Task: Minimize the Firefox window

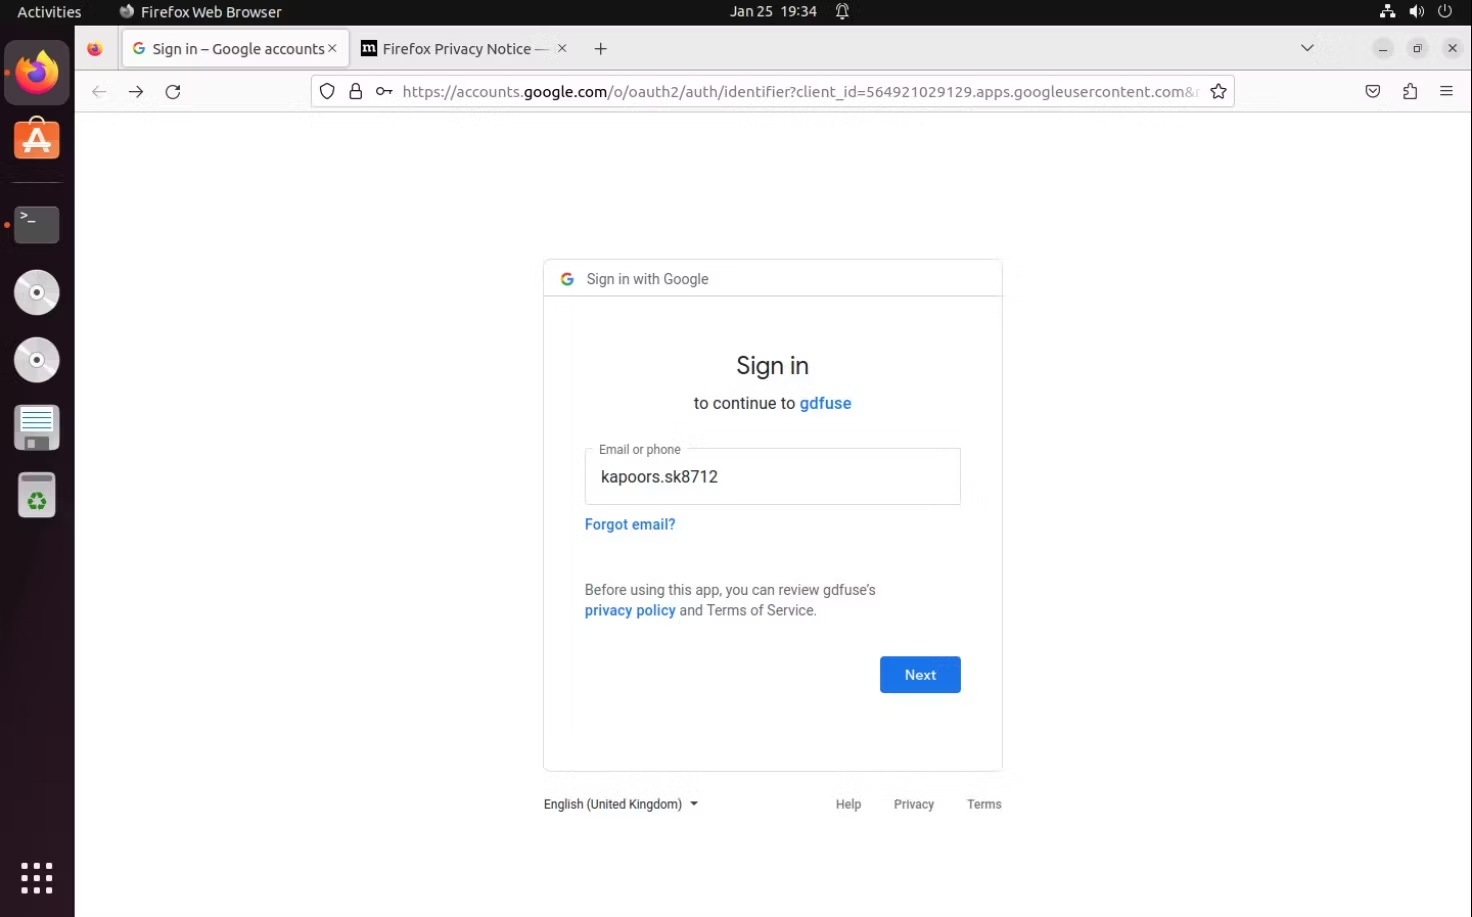Action: point(1383,49)
